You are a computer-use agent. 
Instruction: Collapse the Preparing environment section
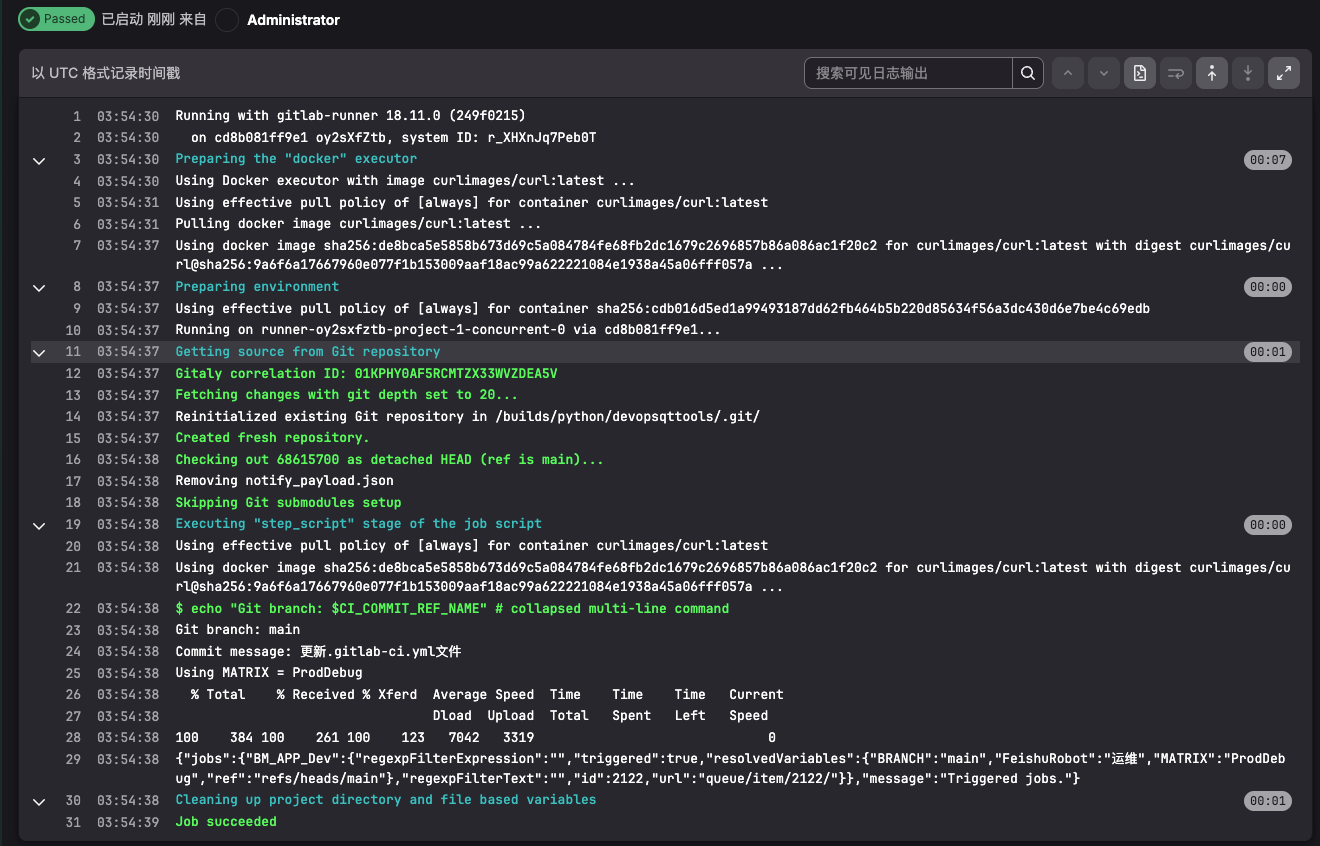click(39, 288)
